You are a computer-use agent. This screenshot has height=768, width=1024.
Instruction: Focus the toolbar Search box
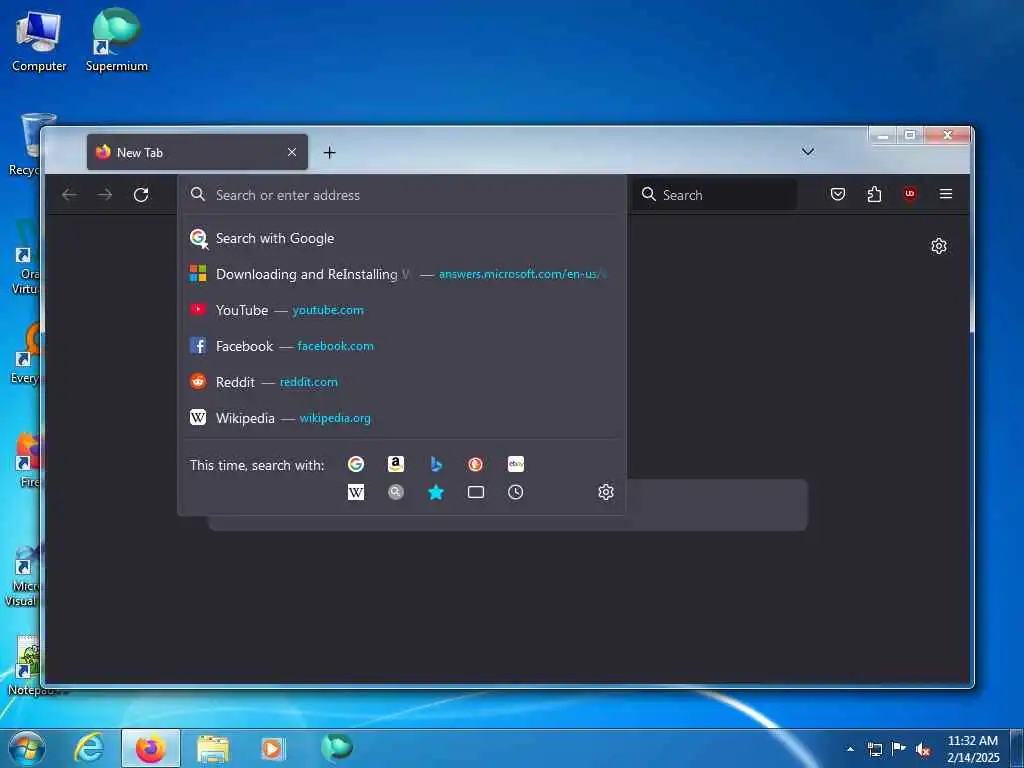(x=714, y=195)
